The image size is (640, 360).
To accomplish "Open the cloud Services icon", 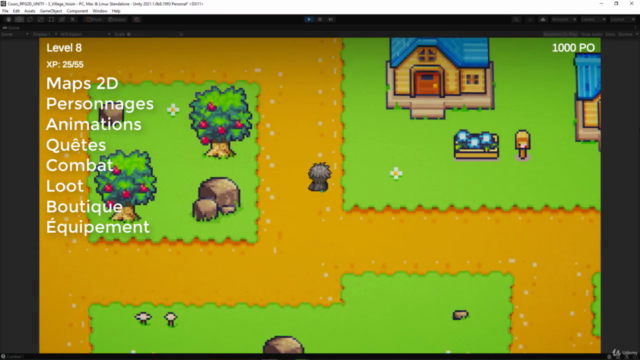I will point(543,20).
